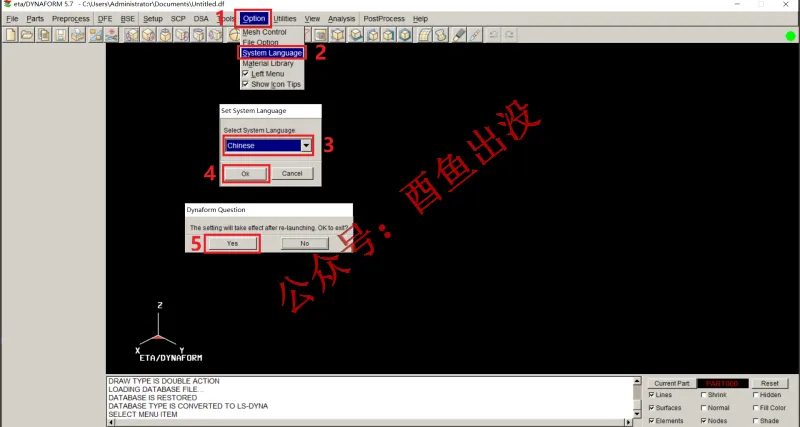Click the PART000 current part color field
This screenshot has width=800, height=427.
722,384
